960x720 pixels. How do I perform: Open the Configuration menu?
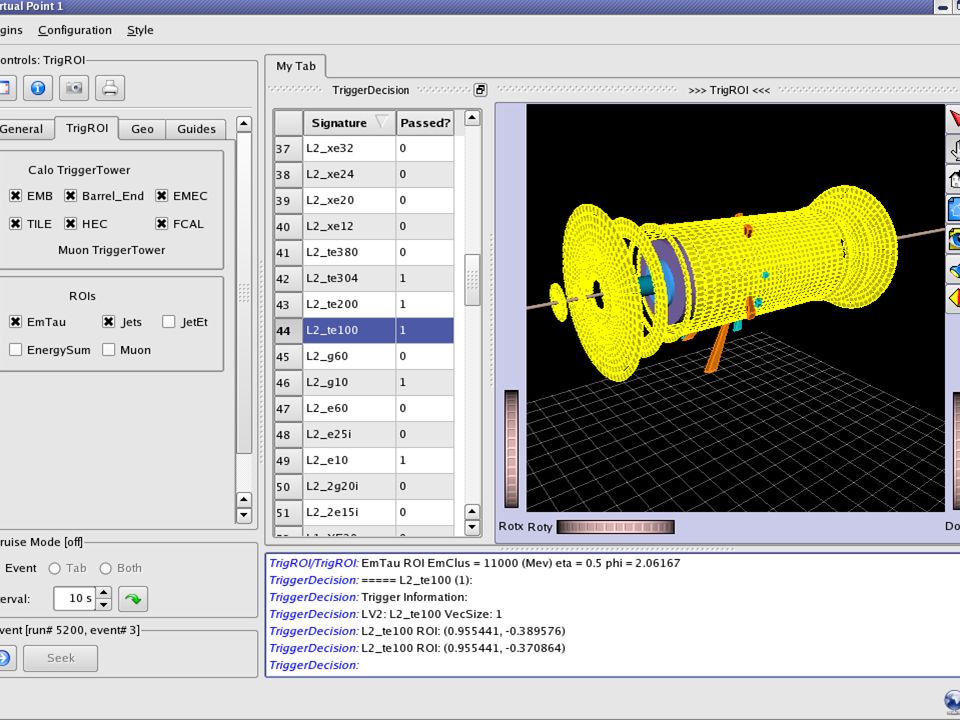tap(75, 30)
